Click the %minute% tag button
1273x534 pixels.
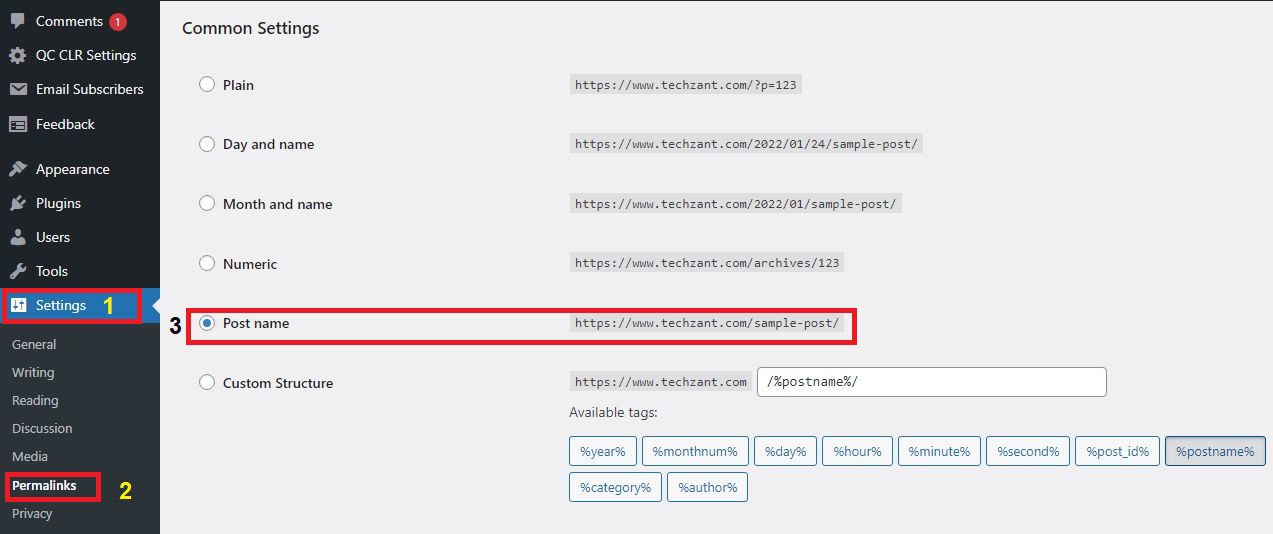[940, 451]
